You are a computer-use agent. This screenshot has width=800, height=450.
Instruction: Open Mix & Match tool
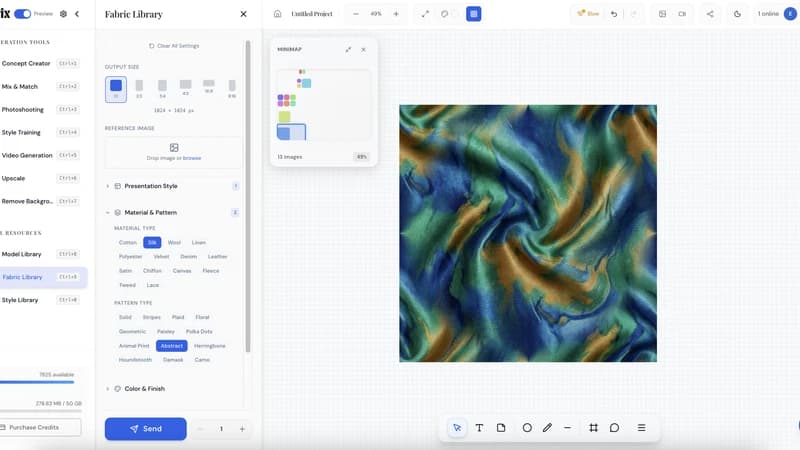(40, 86)
